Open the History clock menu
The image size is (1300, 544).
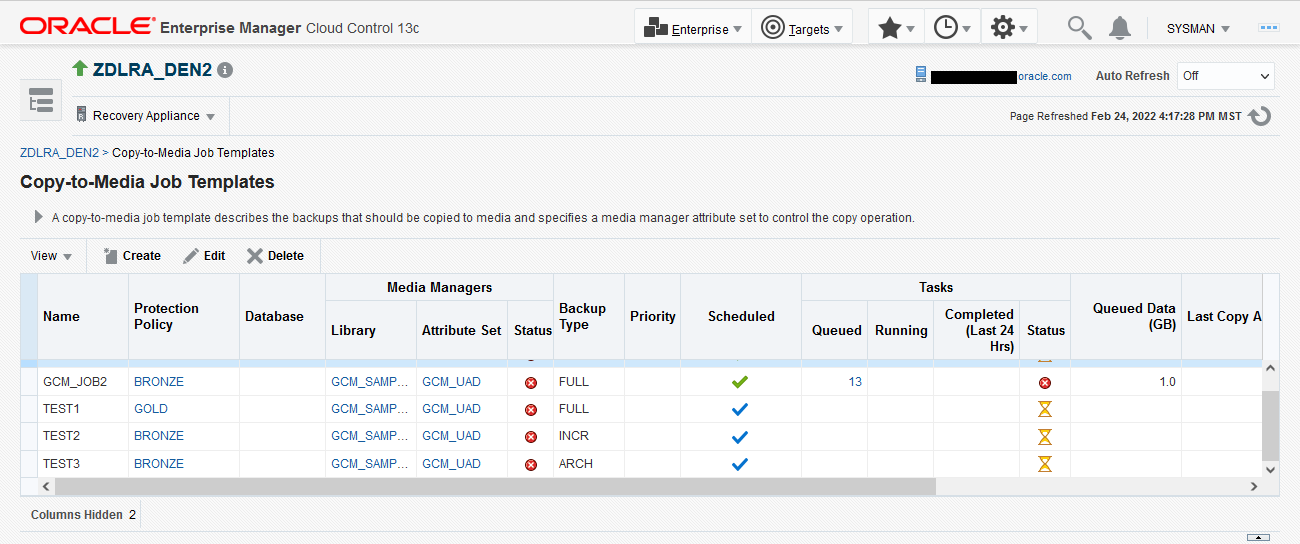click(x=952, y=28)
